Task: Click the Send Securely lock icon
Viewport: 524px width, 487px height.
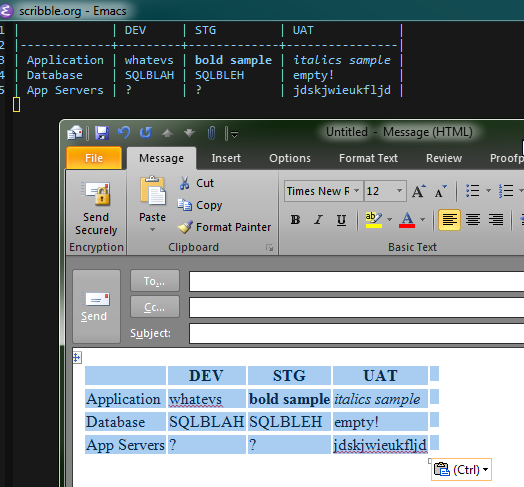Action: [x=96, y=194]
